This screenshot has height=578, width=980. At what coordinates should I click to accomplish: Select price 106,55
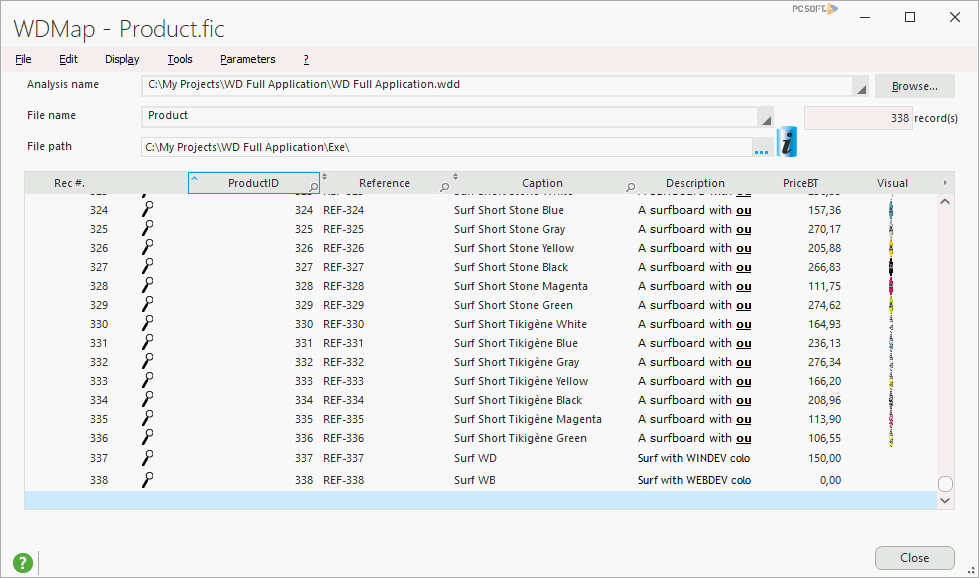pyautogui.click(x=824, y=438)
